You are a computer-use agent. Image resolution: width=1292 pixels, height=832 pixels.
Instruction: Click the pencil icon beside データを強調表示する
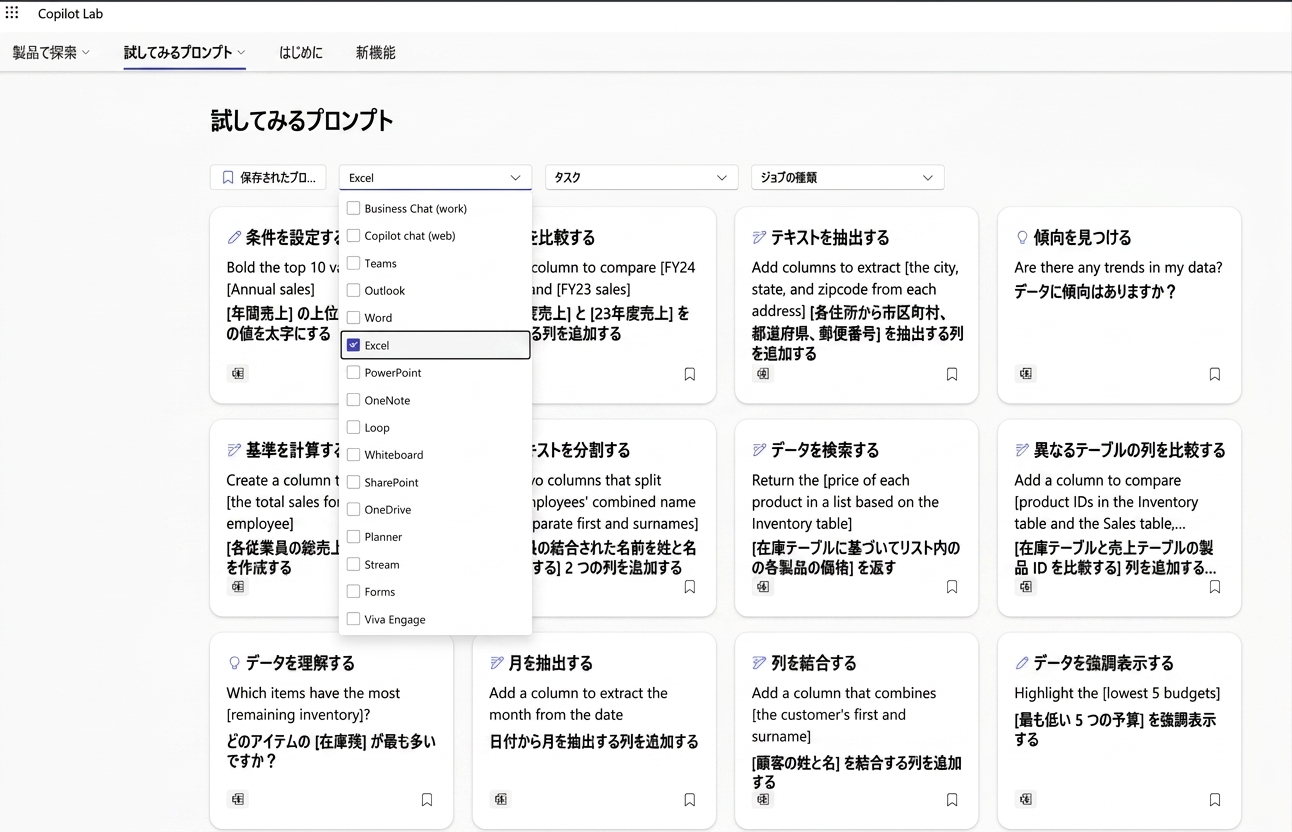click(x=1022, y=662)
